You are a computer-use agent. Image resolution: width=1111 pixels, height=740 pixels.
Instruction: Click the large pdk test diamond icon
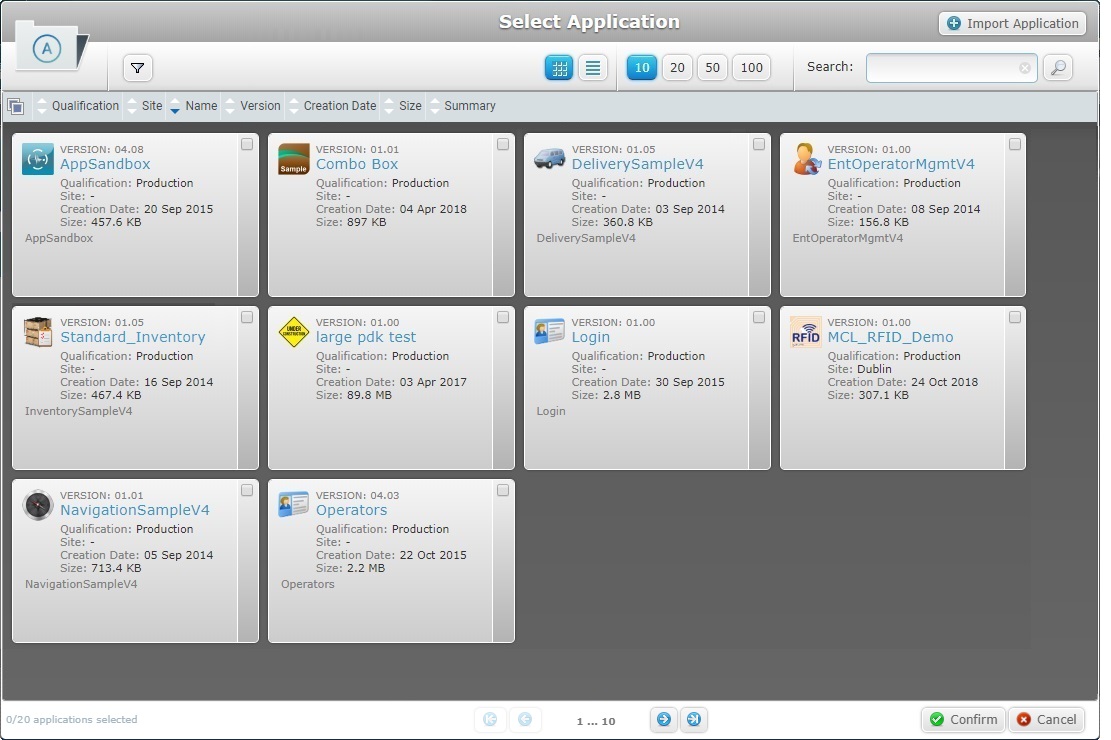[x=293, y=332]
